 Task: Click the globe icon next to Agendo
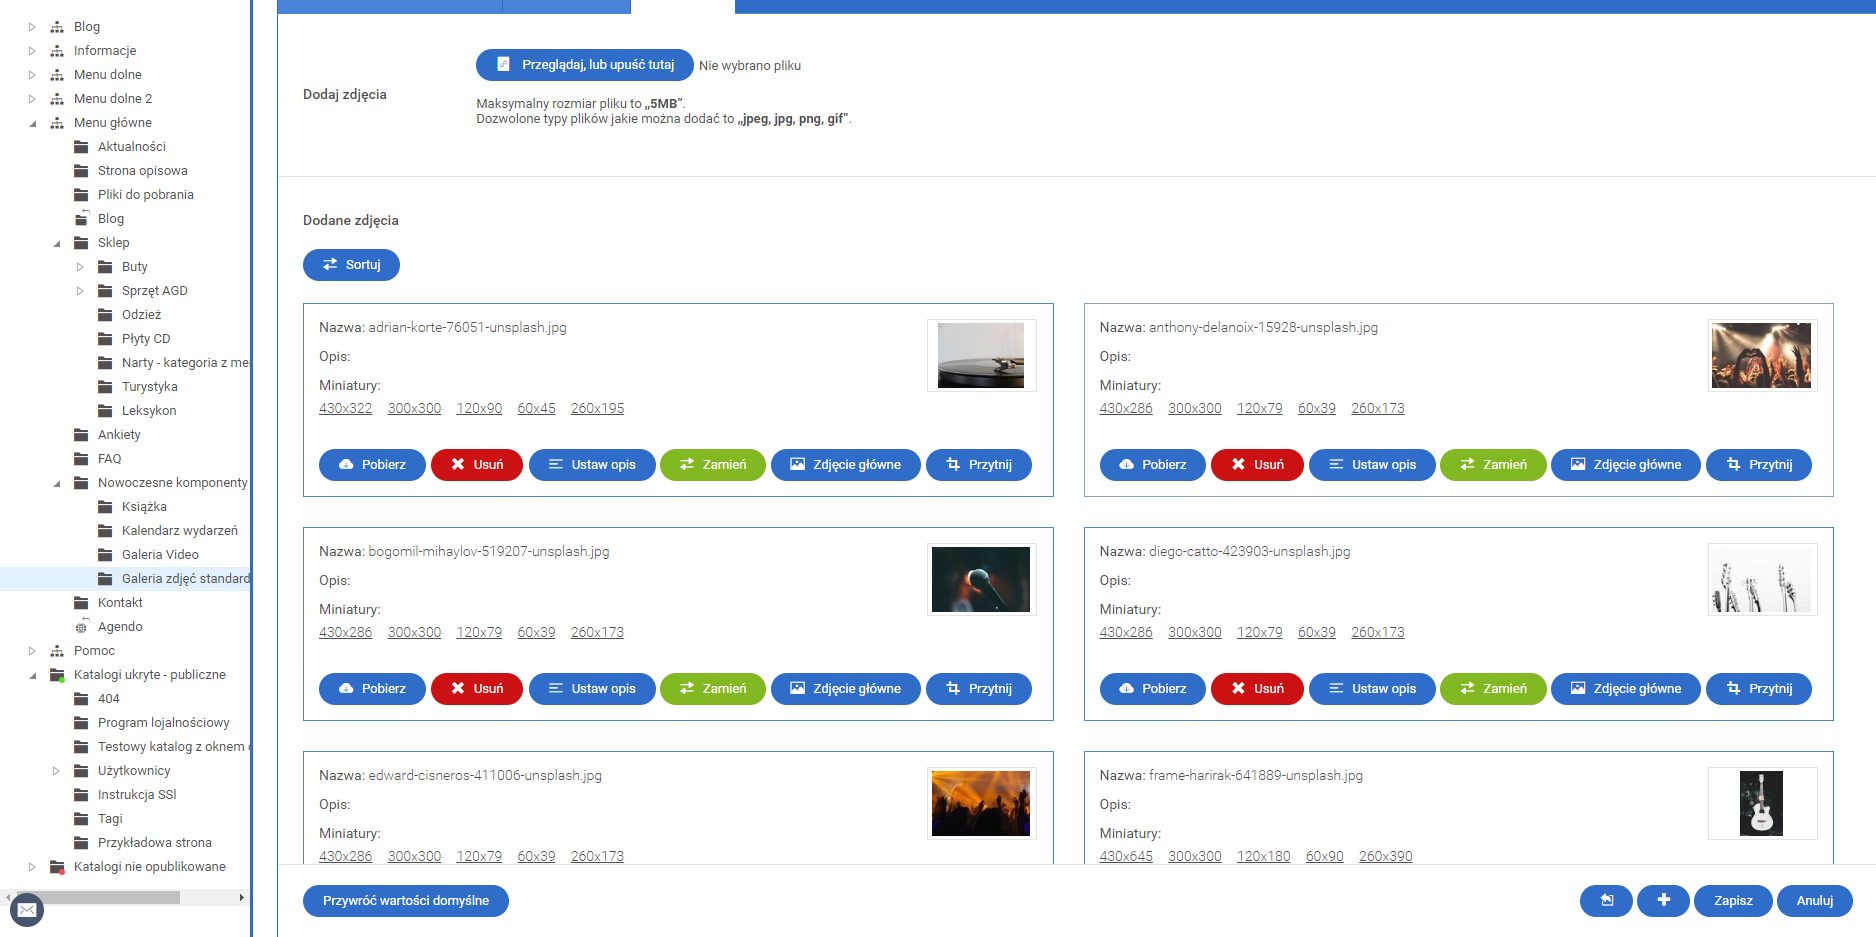click(x=81, y=627)
